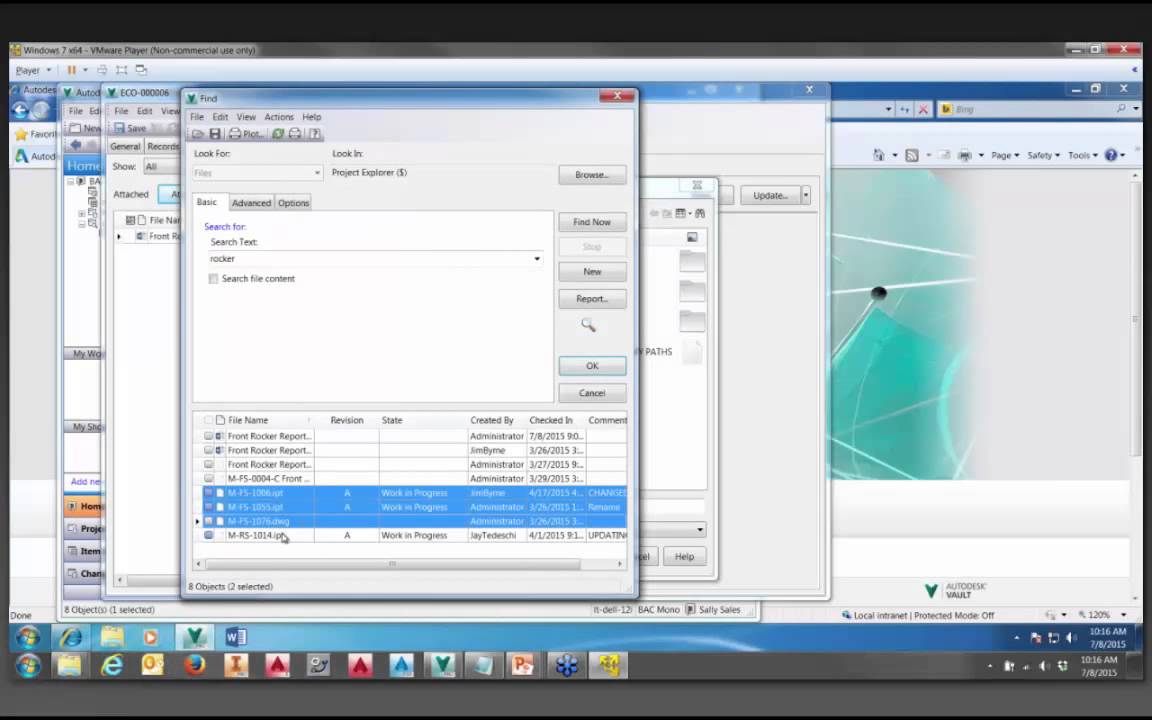The width and height of the screenshot is (1152, 720).
Task: Open the browser zoom 120% dropdown
Action: tap(1123, 615)
